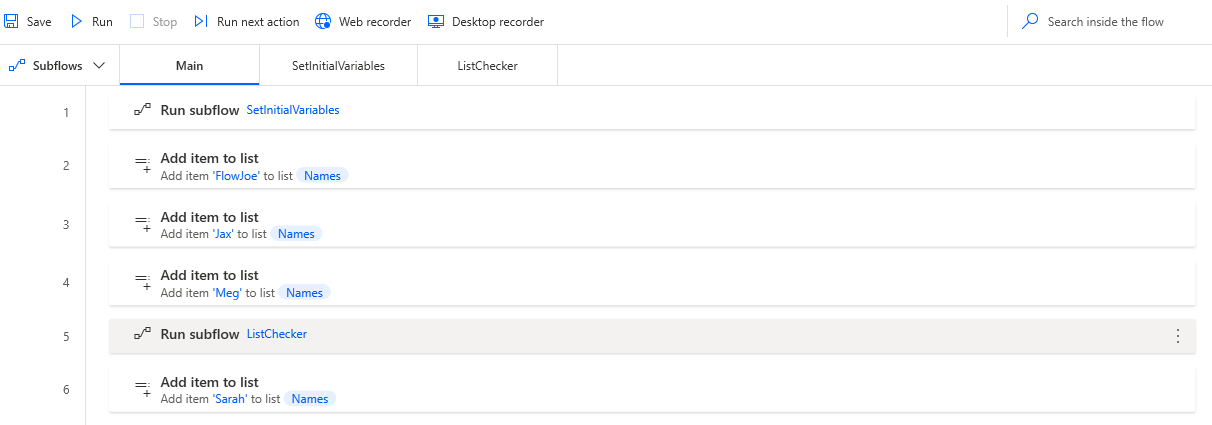Select the Add item 'Meg' action row
Image resolution: width=1212 pixels, height=425 pixels.
pos(651,283)
